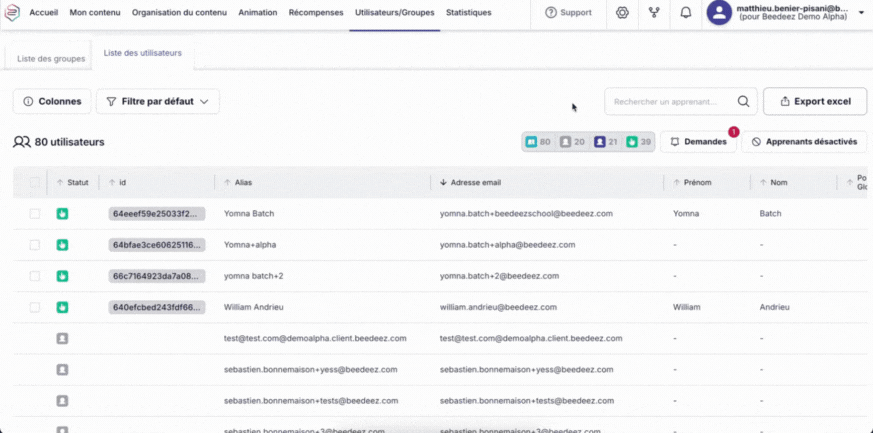Click the branch/fork icon in header
Image resolution: width=873 pixels, height=433 pixels.
(x=654, y=13)
